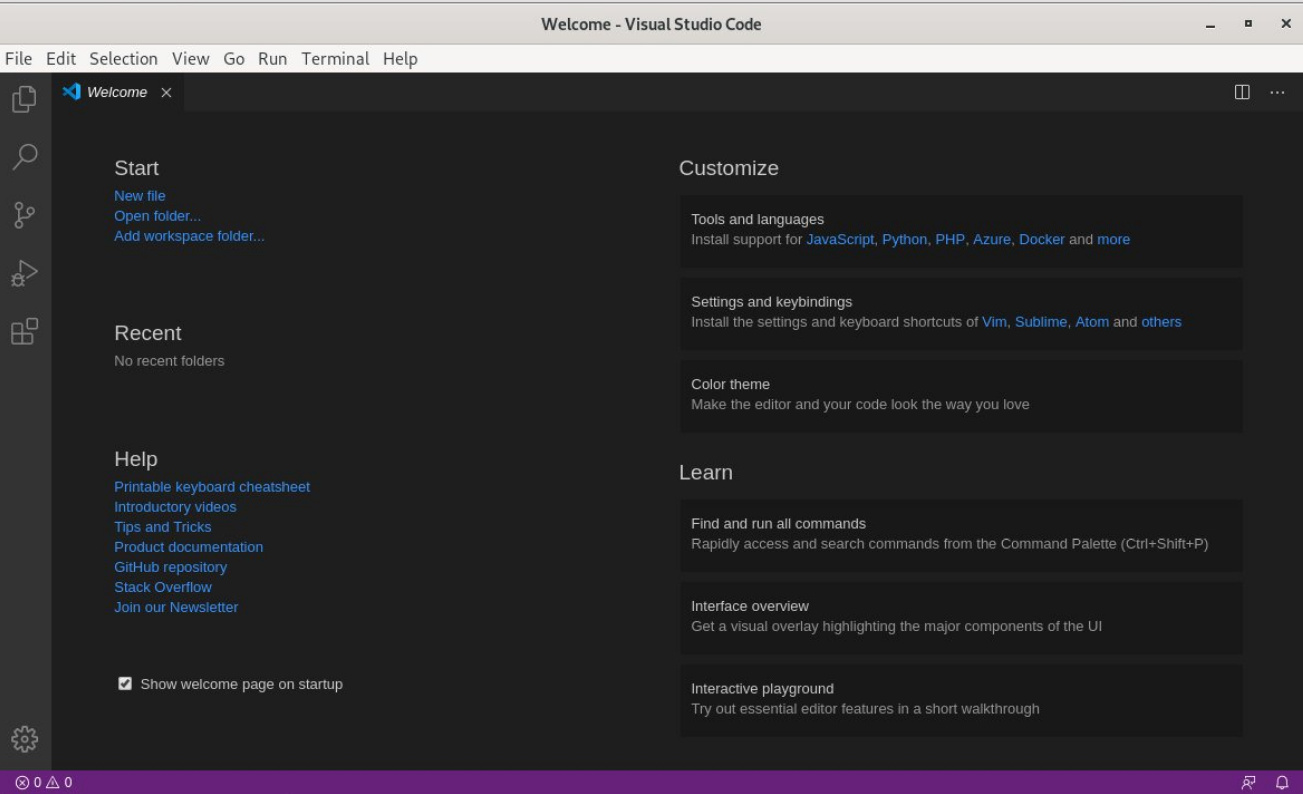Open the notifications bell
Image resolution: width=1303 pixels, height=794 pixels.
pyautogui.click(x=1282, y=782)
